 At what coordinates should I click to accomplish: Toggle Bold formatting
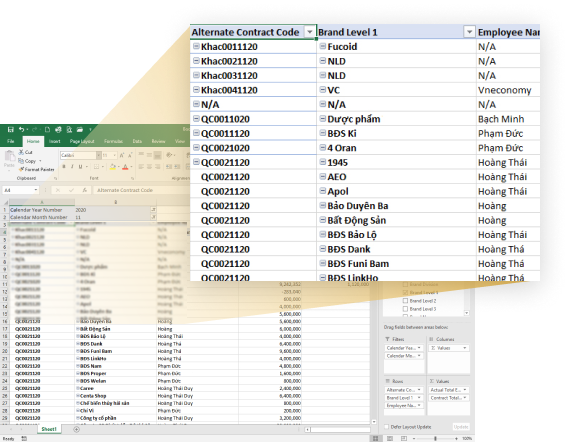tap(64, 166)
